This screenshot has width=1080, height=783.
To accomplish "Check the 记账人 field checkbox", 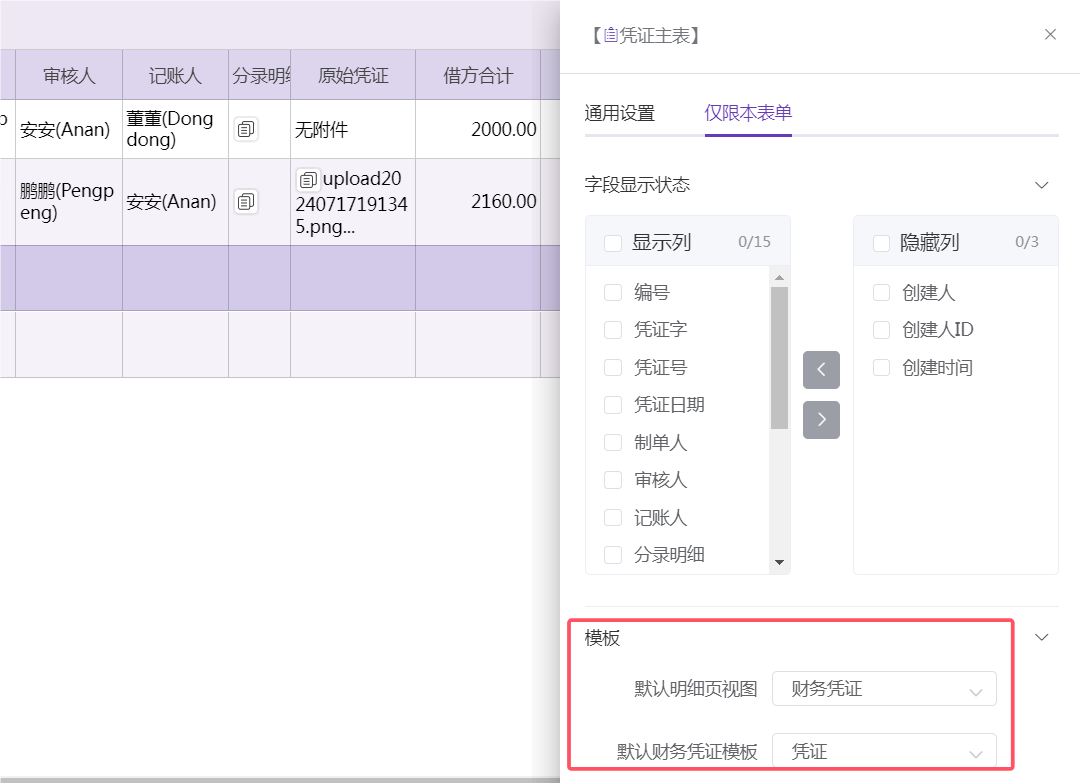I will (x=613, y=517).
